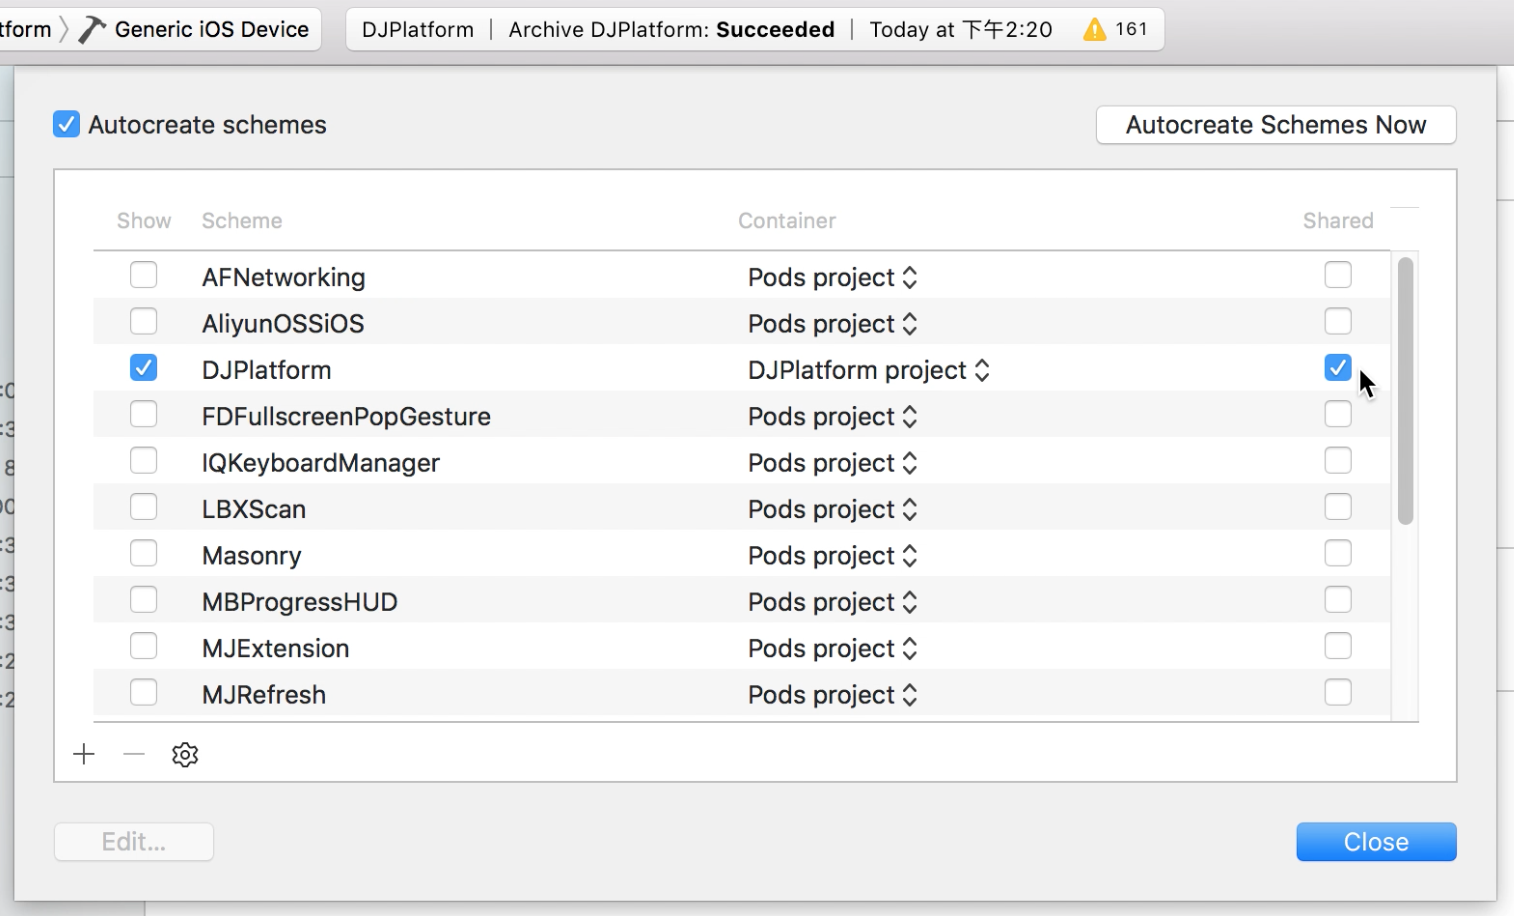Click the hammer icon beside Generic iOS Device
Image resolution: width=1514 pixels, height=916 pixels.
92,30
